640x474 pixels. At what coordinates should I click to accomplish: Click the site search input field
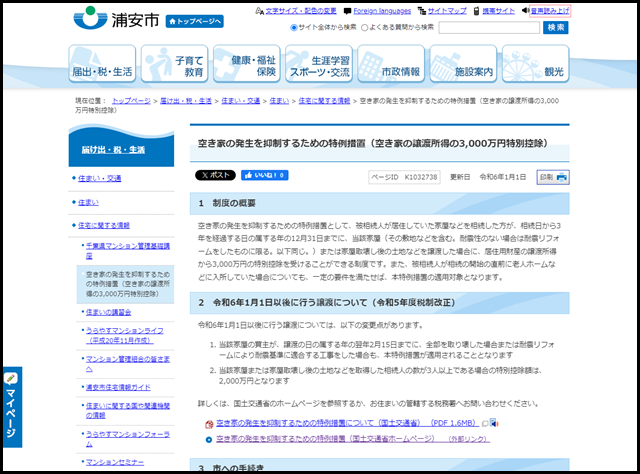[x=489, y=27]
